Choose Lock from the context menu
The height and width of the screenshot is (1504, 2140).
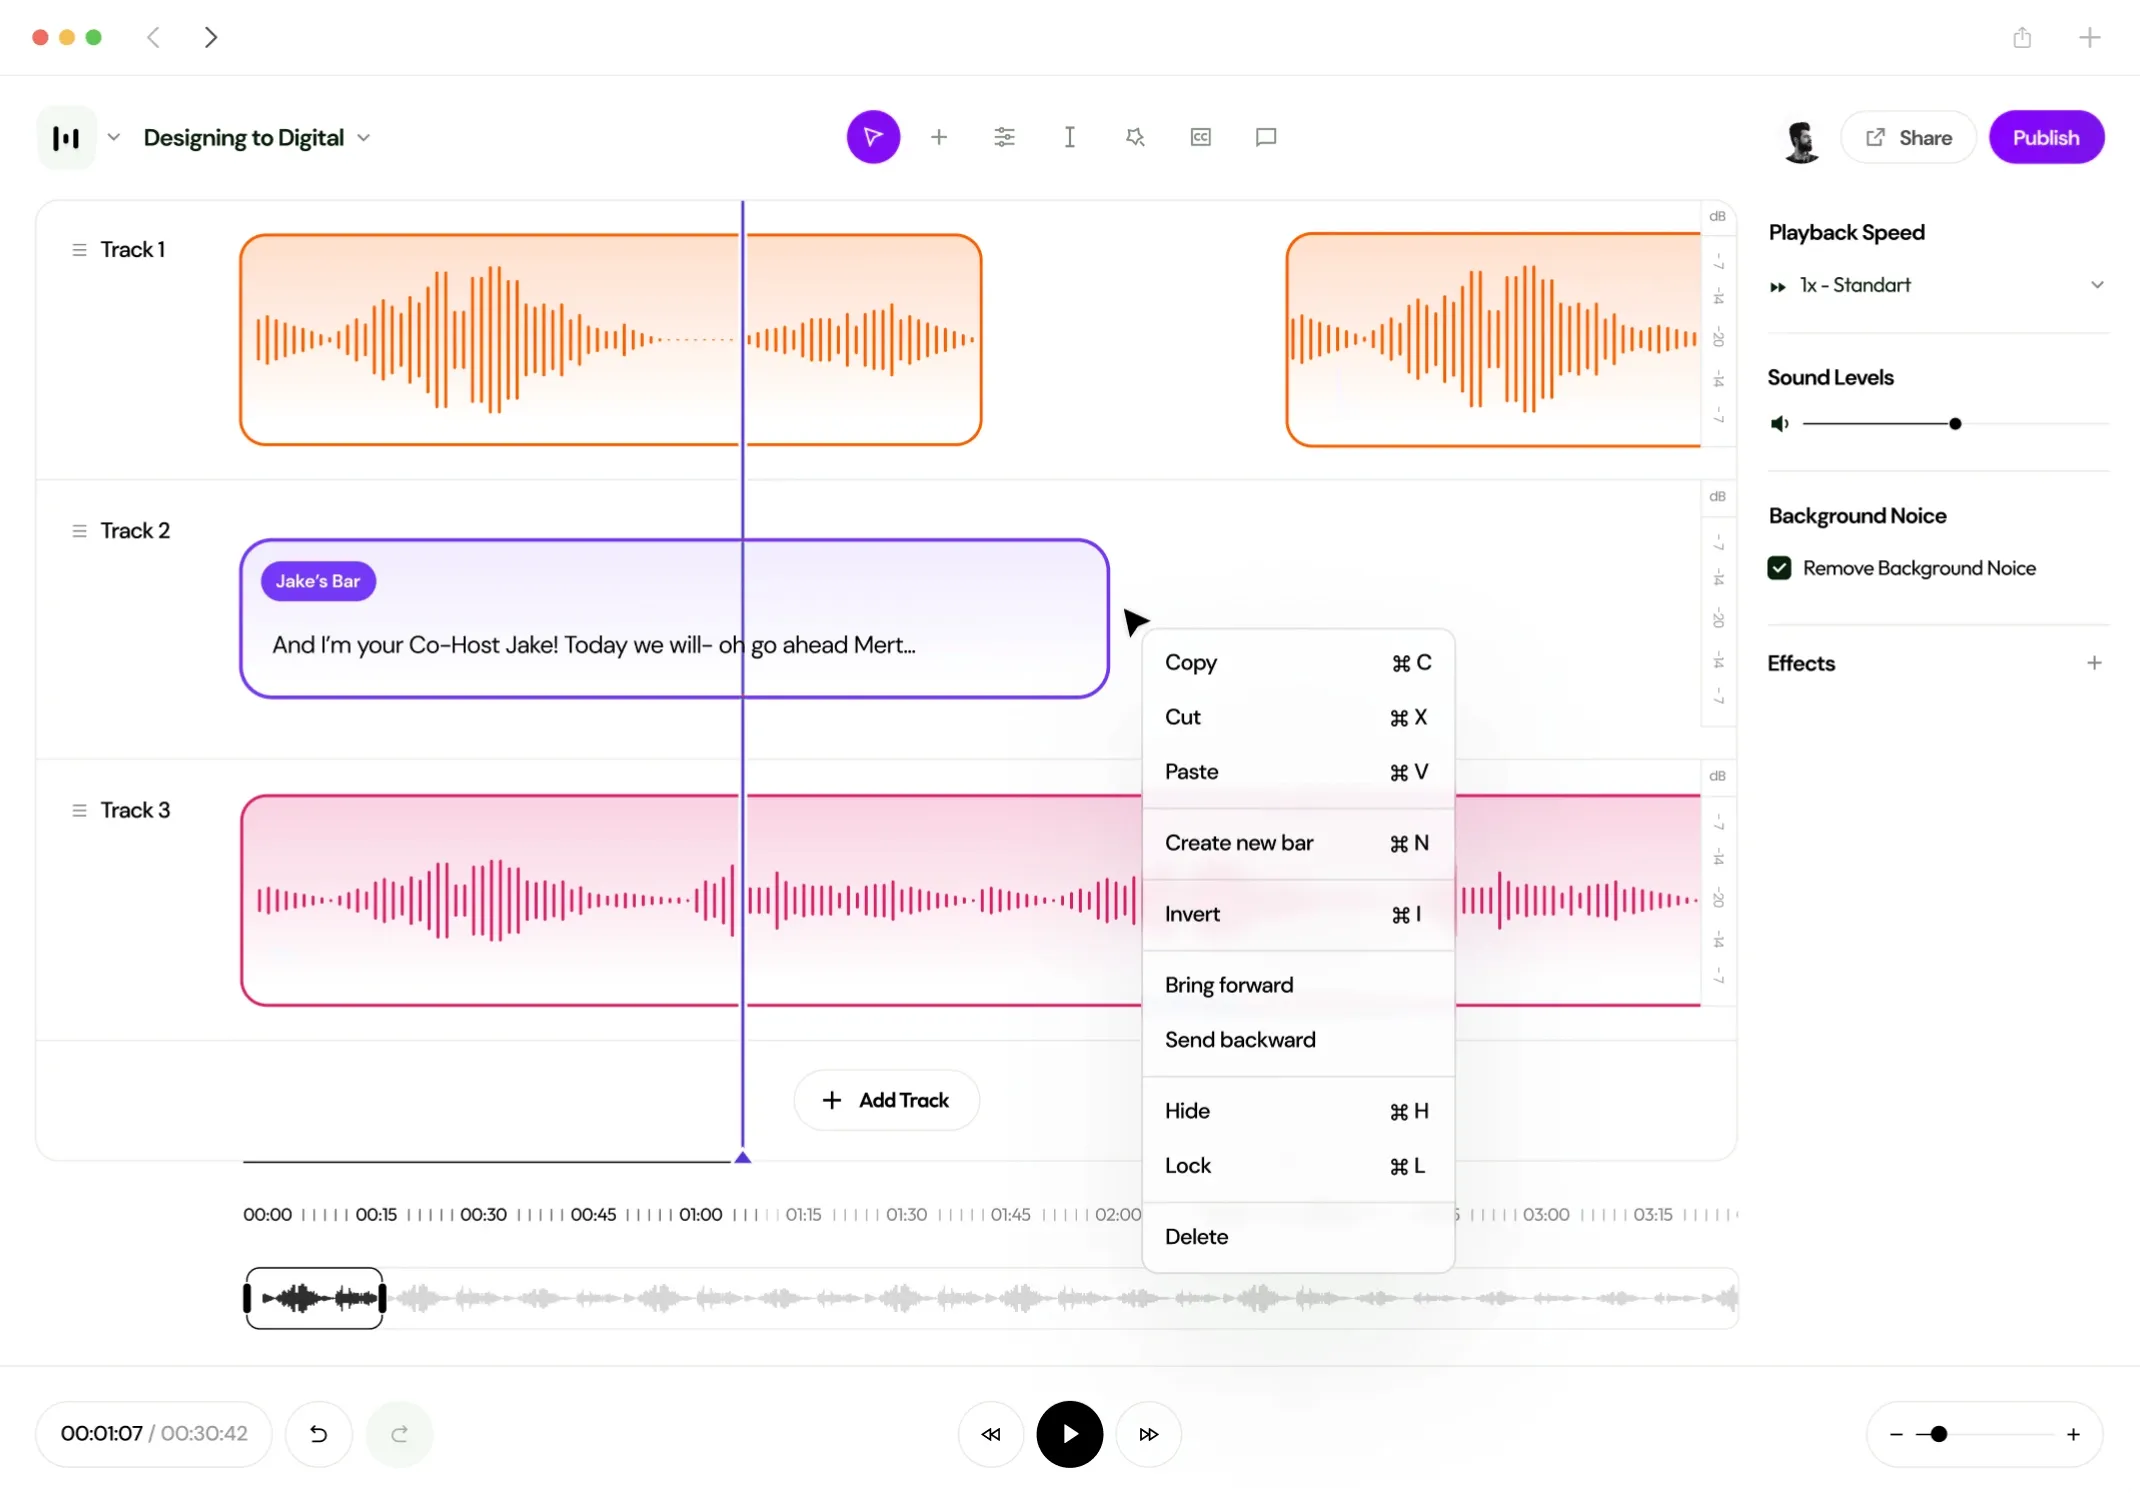[x=1298, y=1166]
